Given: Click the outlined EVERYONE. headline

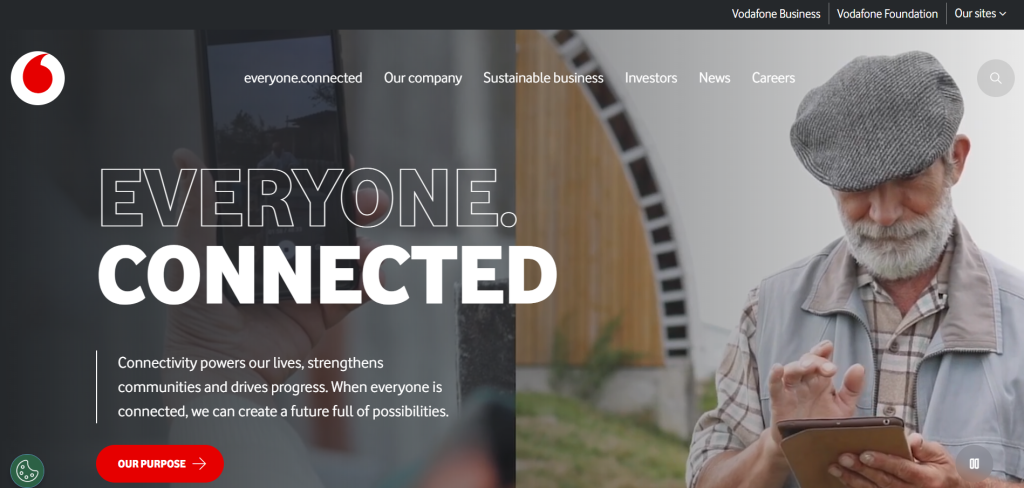Looking at the screenshot, I should [308, 198].
